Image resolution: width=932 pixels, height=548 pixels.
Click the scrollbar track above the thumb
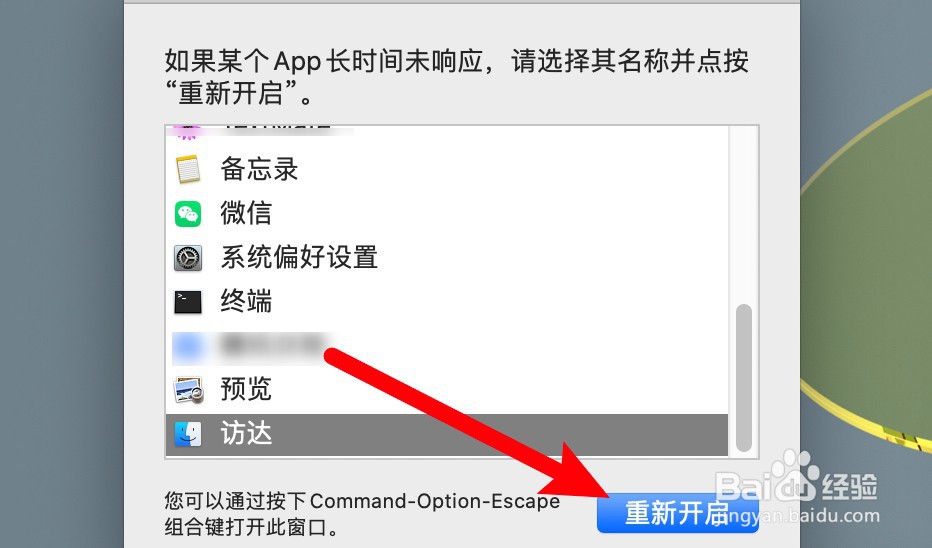click(744, 215)
